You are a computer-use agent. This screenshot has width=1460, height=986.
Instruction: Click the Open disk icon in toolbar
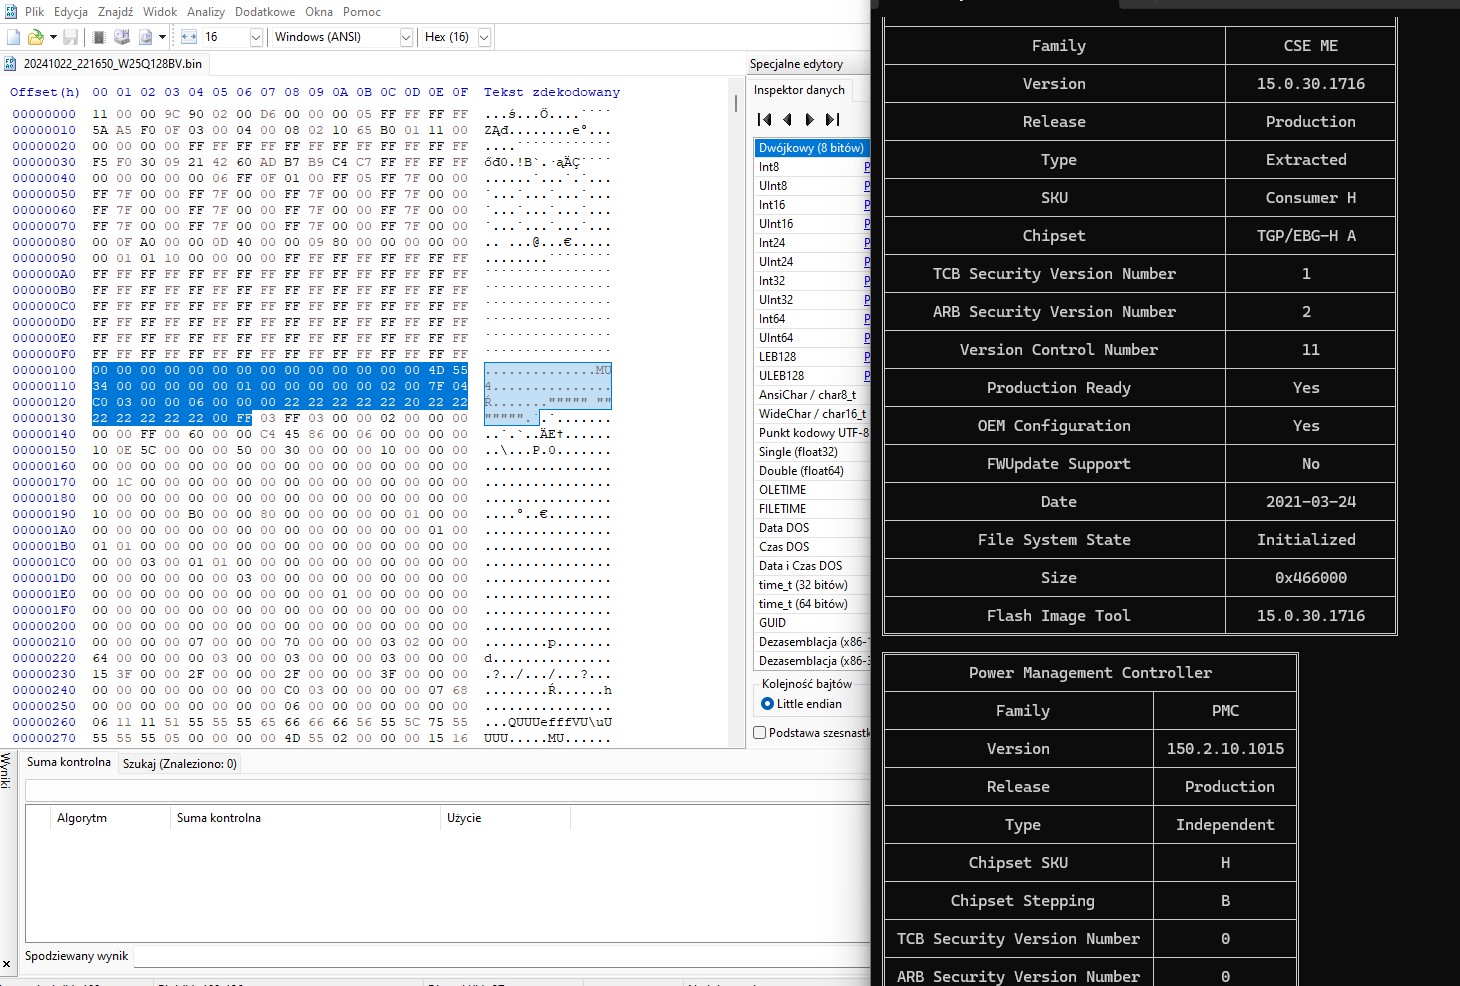pyautogui.click(x=122, y=37)
